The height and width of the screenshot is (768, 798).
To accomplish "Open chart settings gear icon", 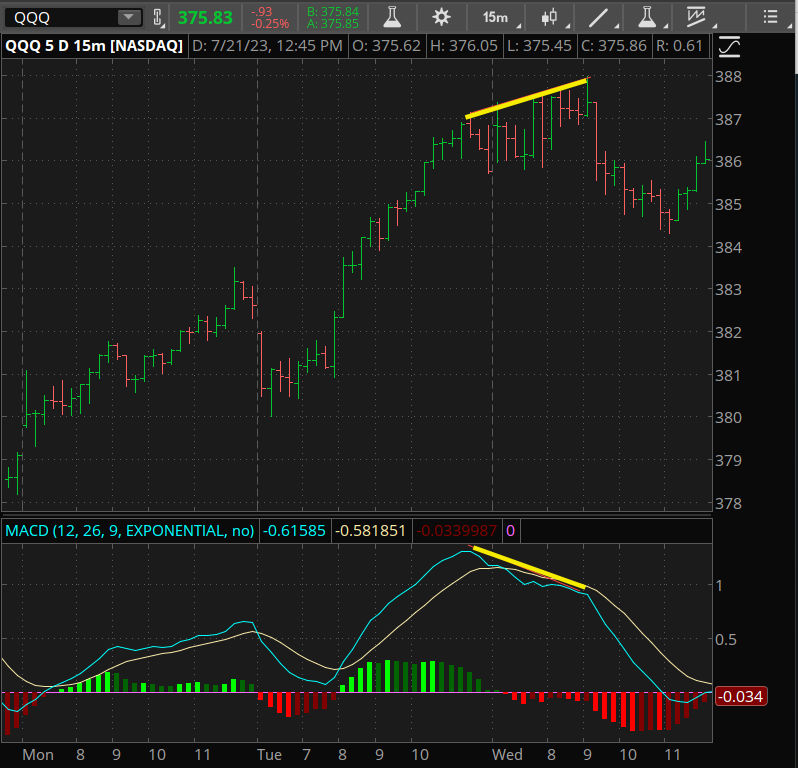I will tap(441, 17).
